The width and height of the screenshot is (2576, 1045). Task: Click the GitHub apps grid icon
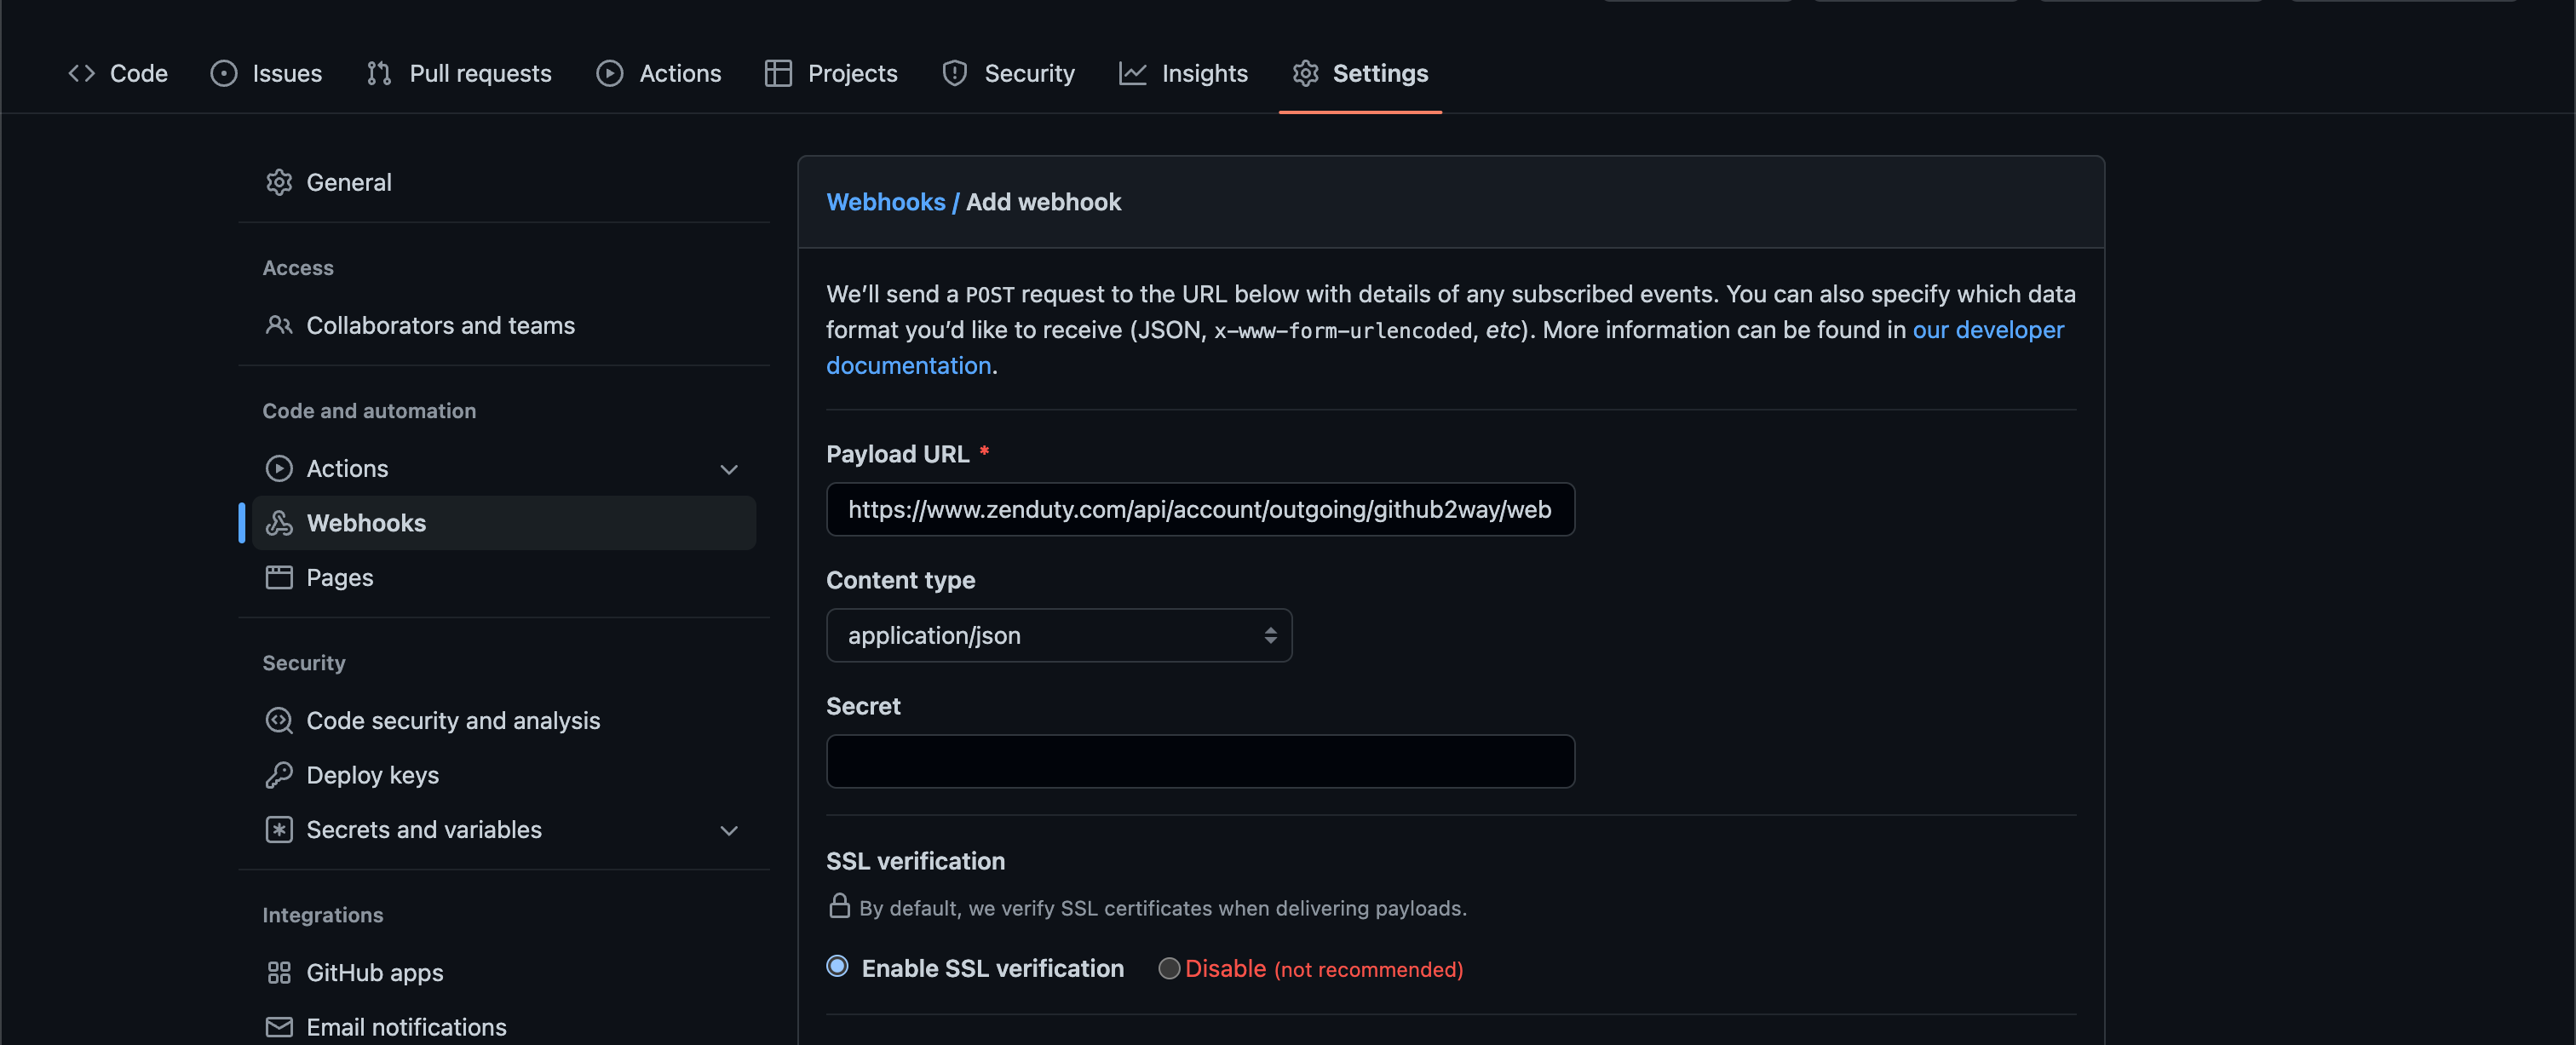tap(279, 972)
